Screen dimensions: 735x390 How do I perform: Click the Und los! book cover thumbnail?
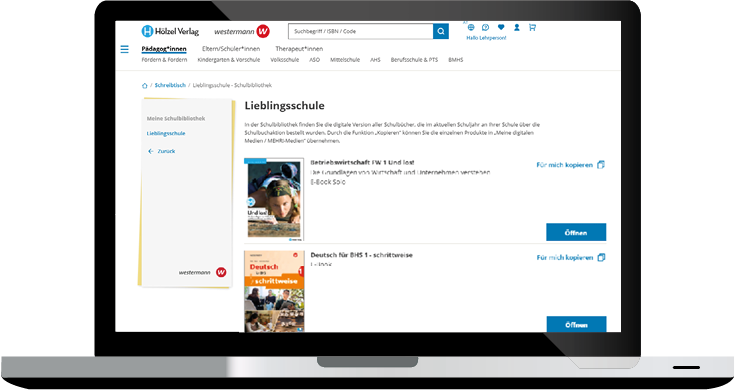pyautogui.click(x=274, y=199)
